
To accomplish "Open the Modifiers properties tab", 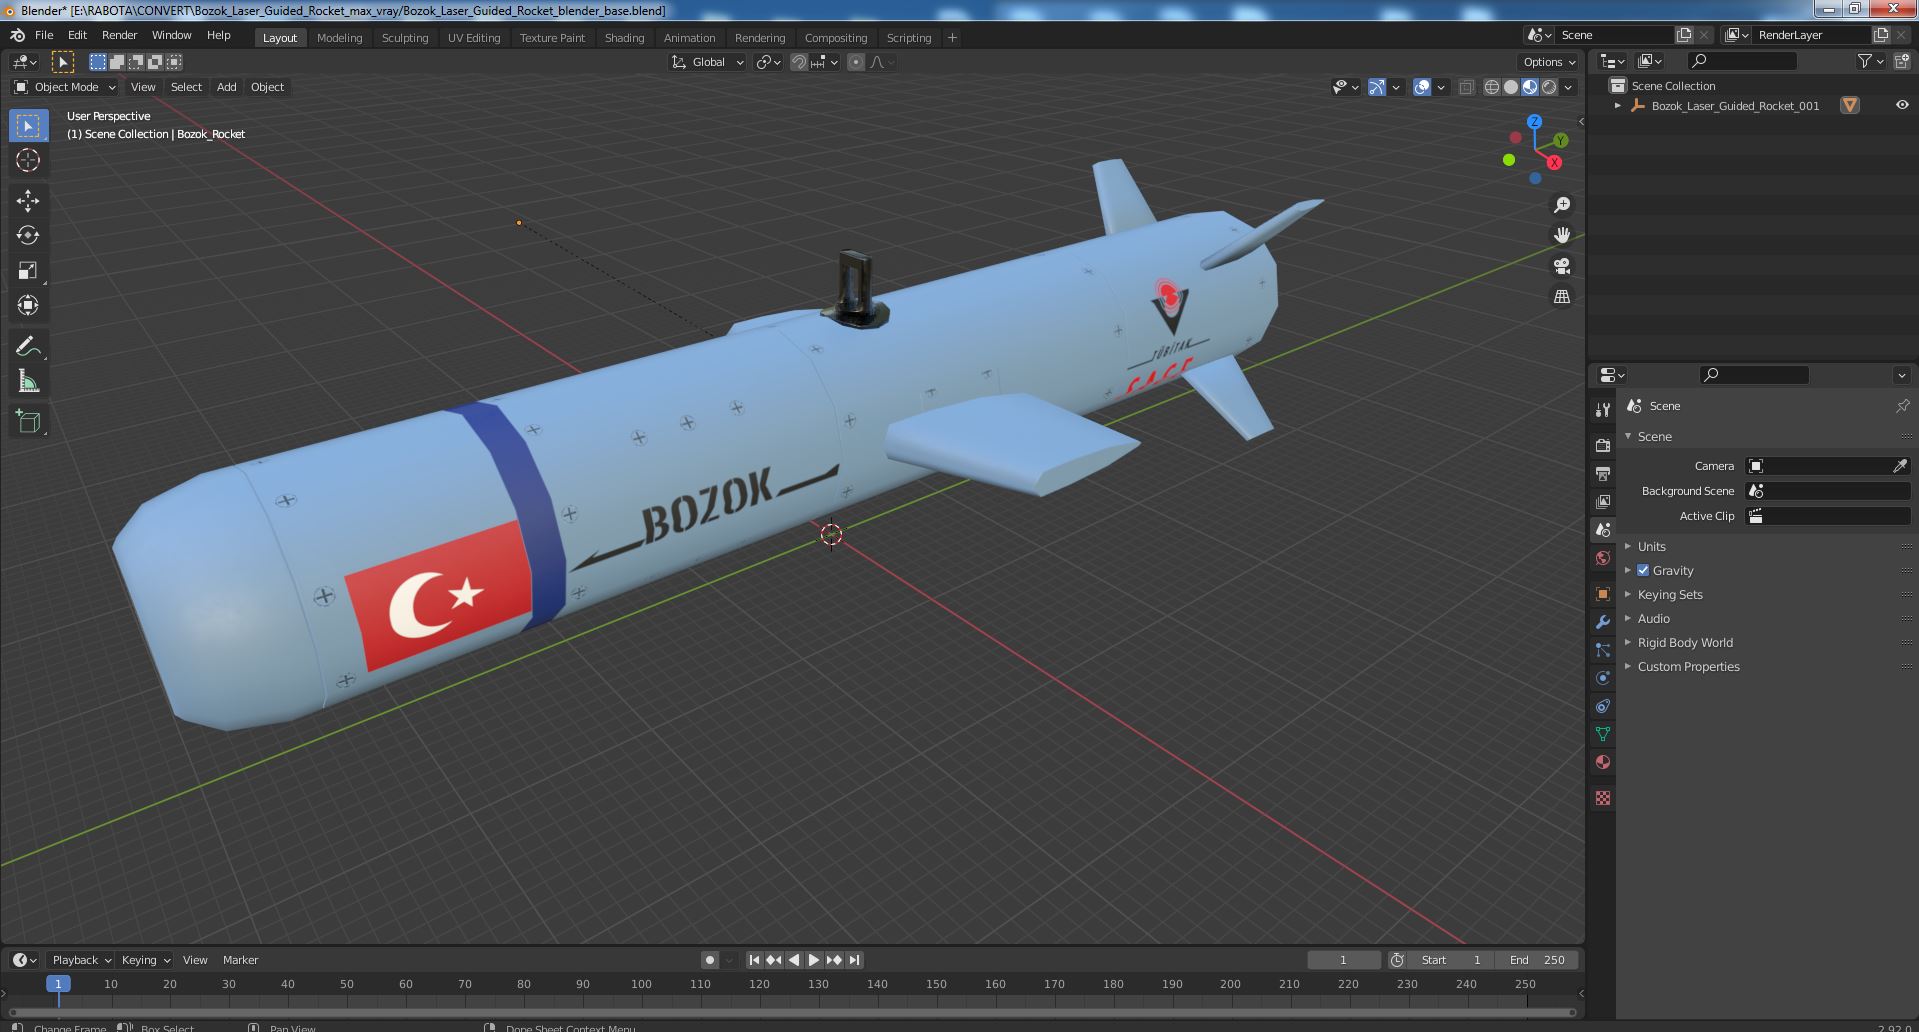I will pyautogui.click(x=1603, y=622).
